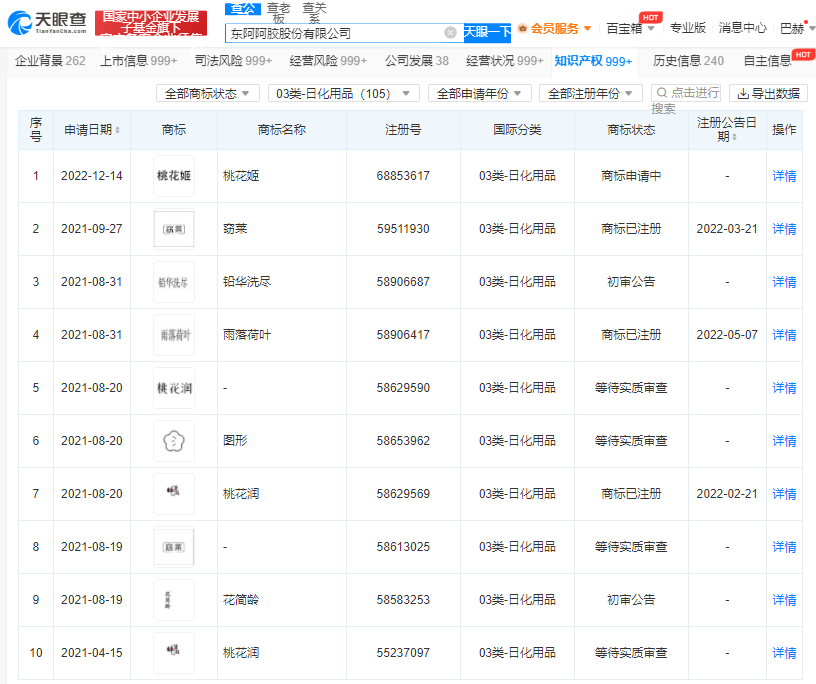Clear the search box with the X icon

[450, 33]
